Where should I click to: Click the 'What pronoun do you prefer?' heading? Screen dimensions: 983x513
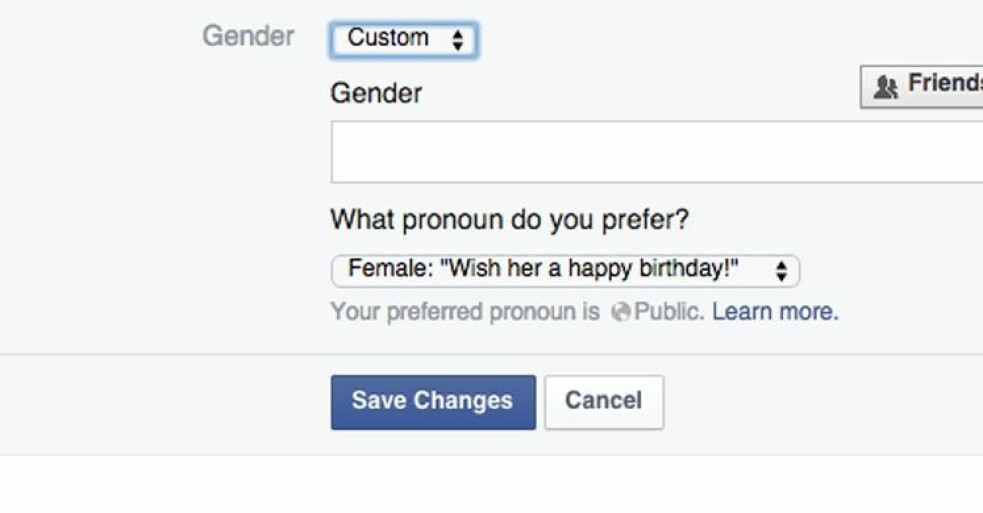tap(510, 220)
